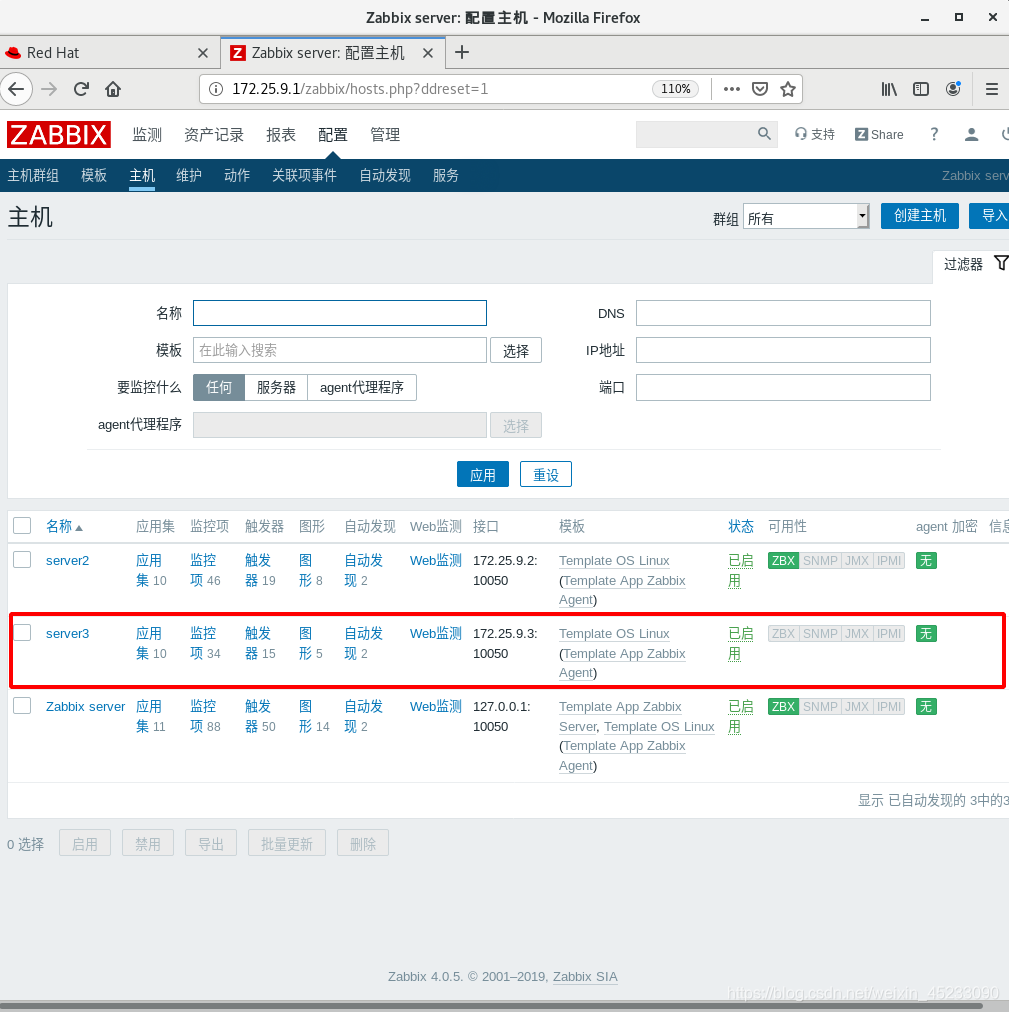Open Zabbix help question mark

click(x=933, y=134)
